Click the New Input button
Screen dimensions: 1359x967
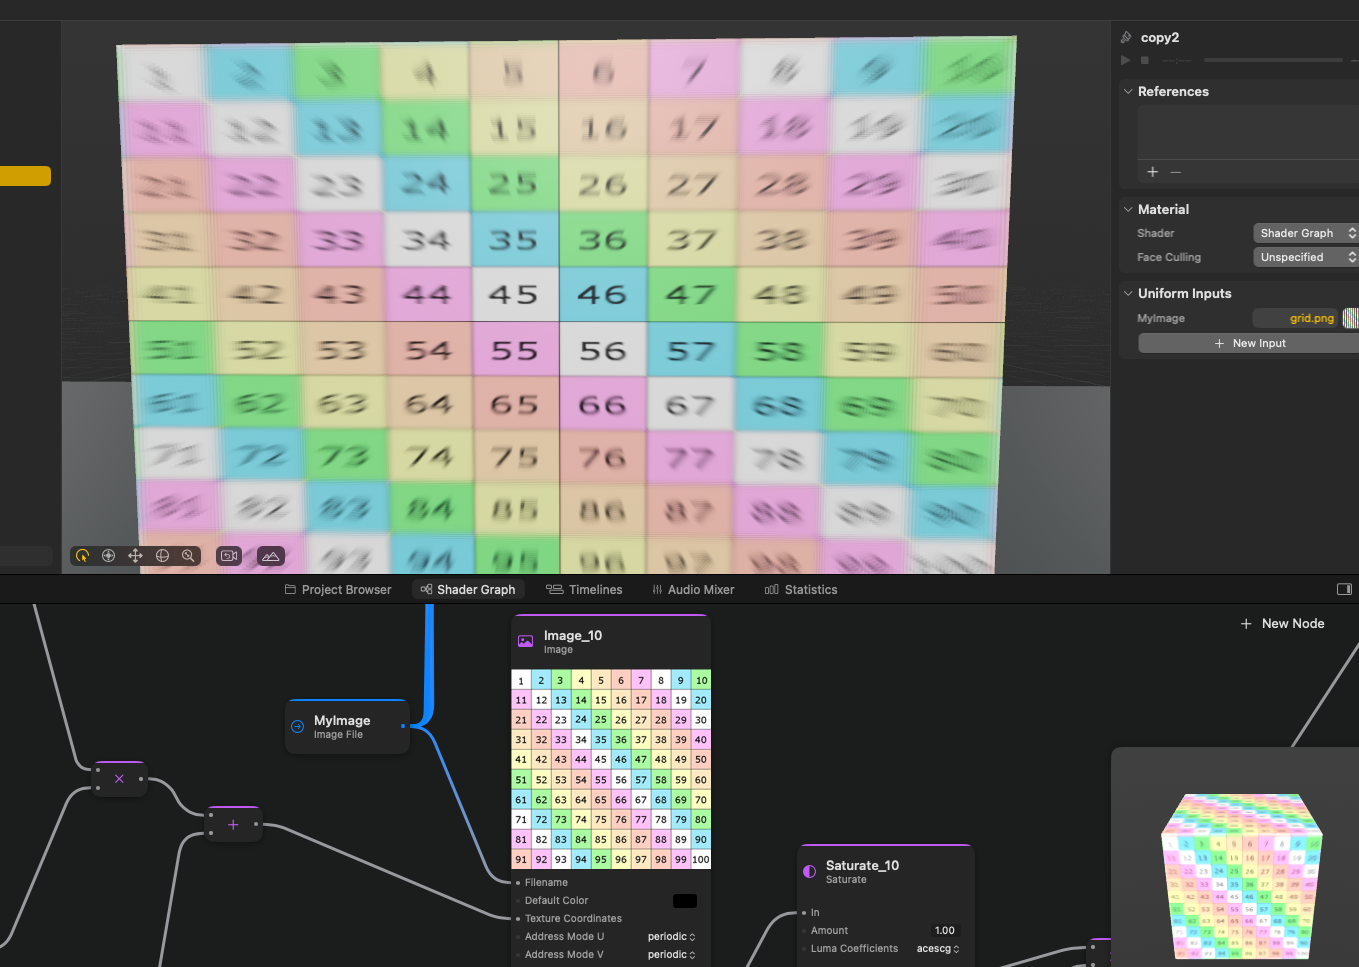tap(1249, 343)
